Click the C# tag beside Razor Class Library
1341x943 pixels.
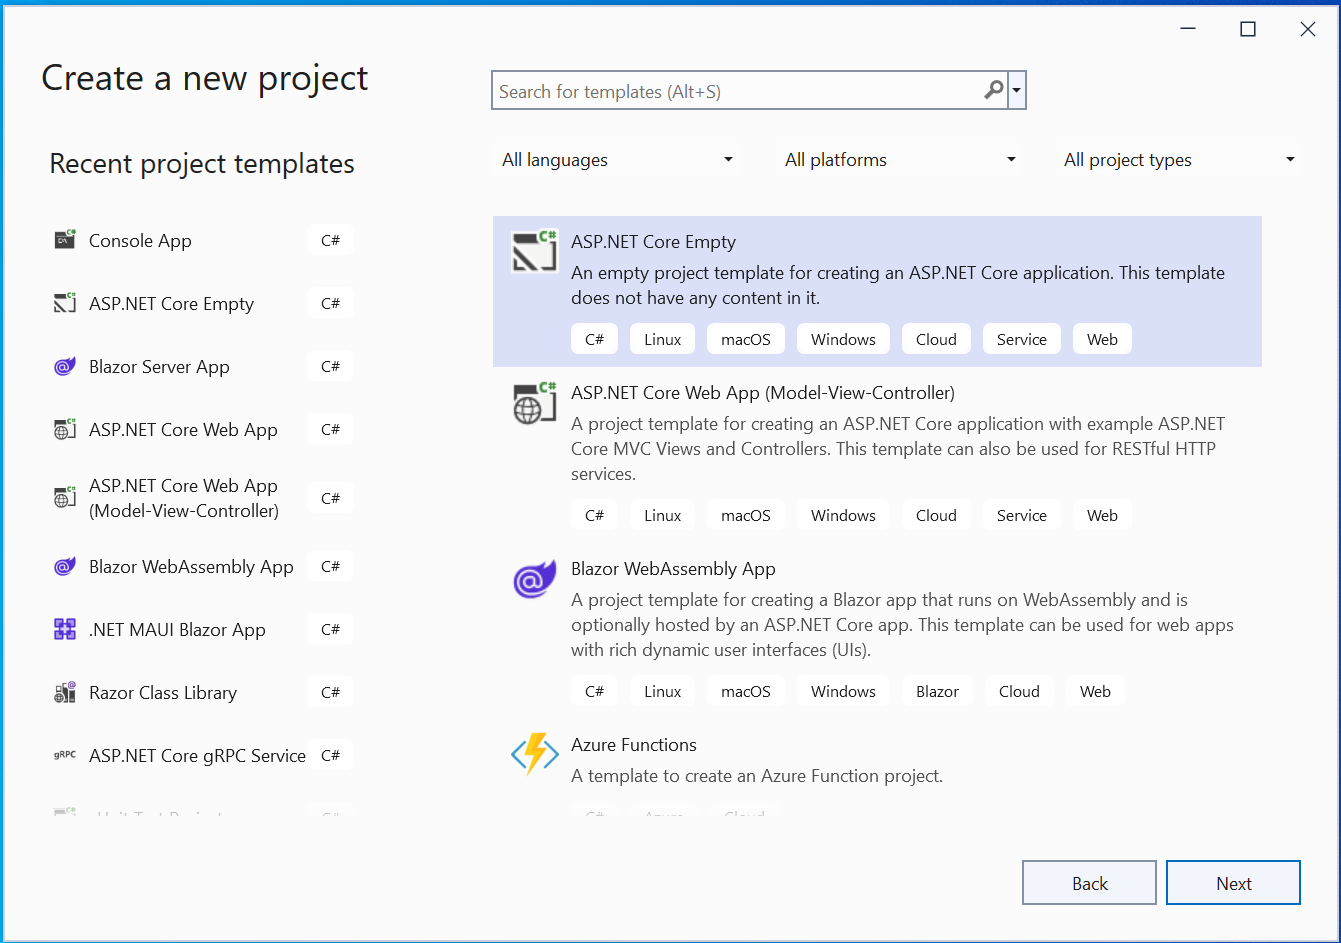330,692
